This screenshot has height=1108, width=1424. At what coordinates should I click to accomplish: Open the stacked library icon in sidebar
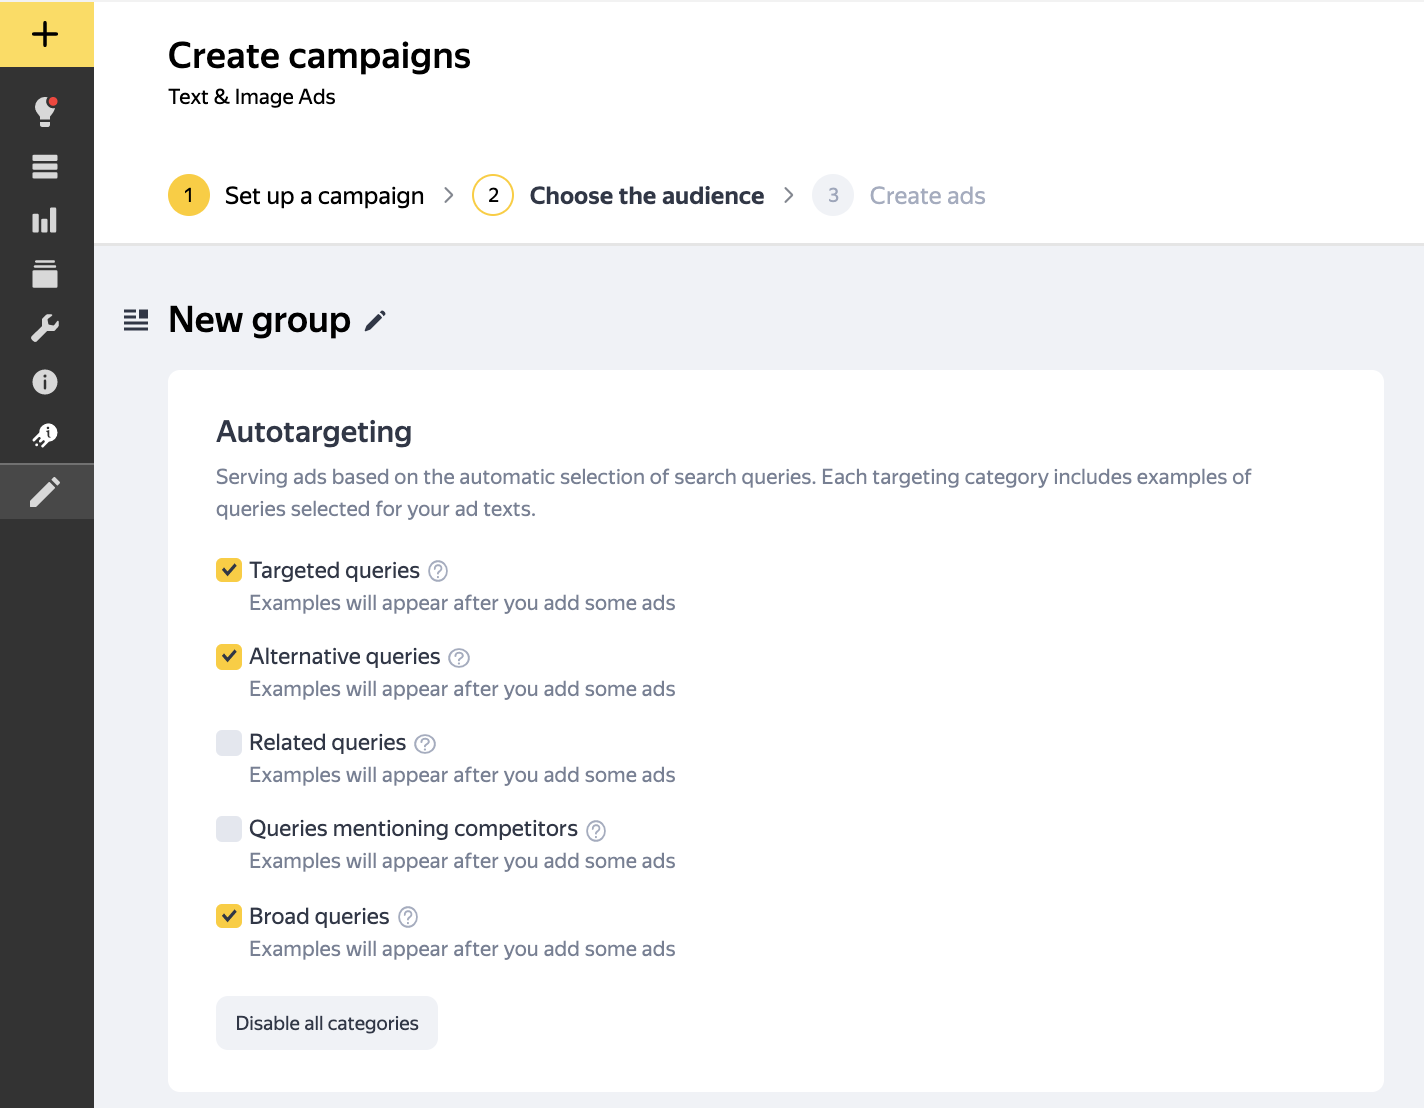tap(45, 274)
